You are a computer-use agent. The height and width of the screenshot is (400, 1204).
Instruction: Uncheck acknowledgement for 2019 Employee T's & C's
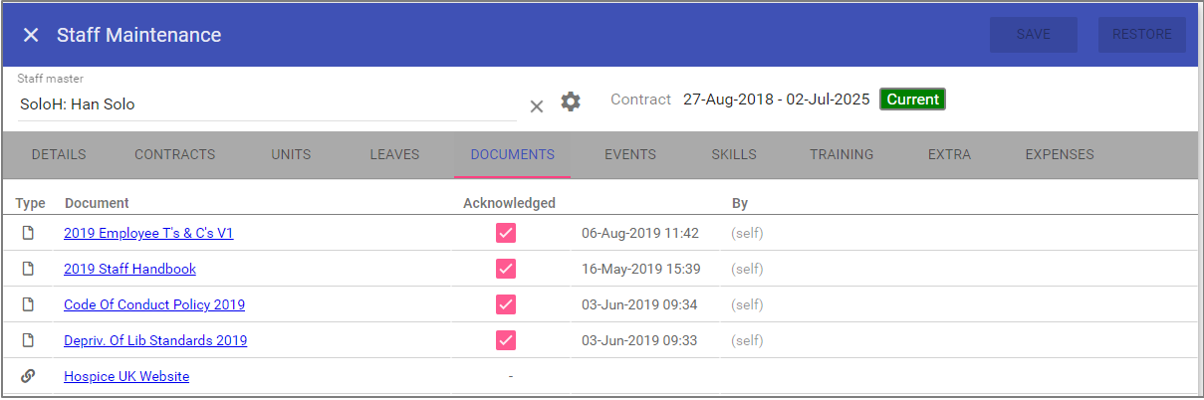[506, 233]
